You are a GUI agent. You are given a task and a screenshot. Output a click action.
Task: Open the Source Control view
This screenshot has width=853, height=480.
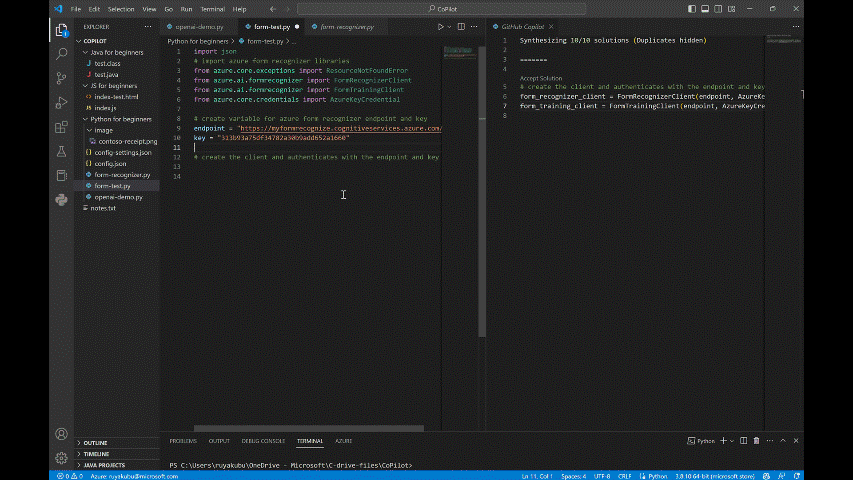(61, 77)
